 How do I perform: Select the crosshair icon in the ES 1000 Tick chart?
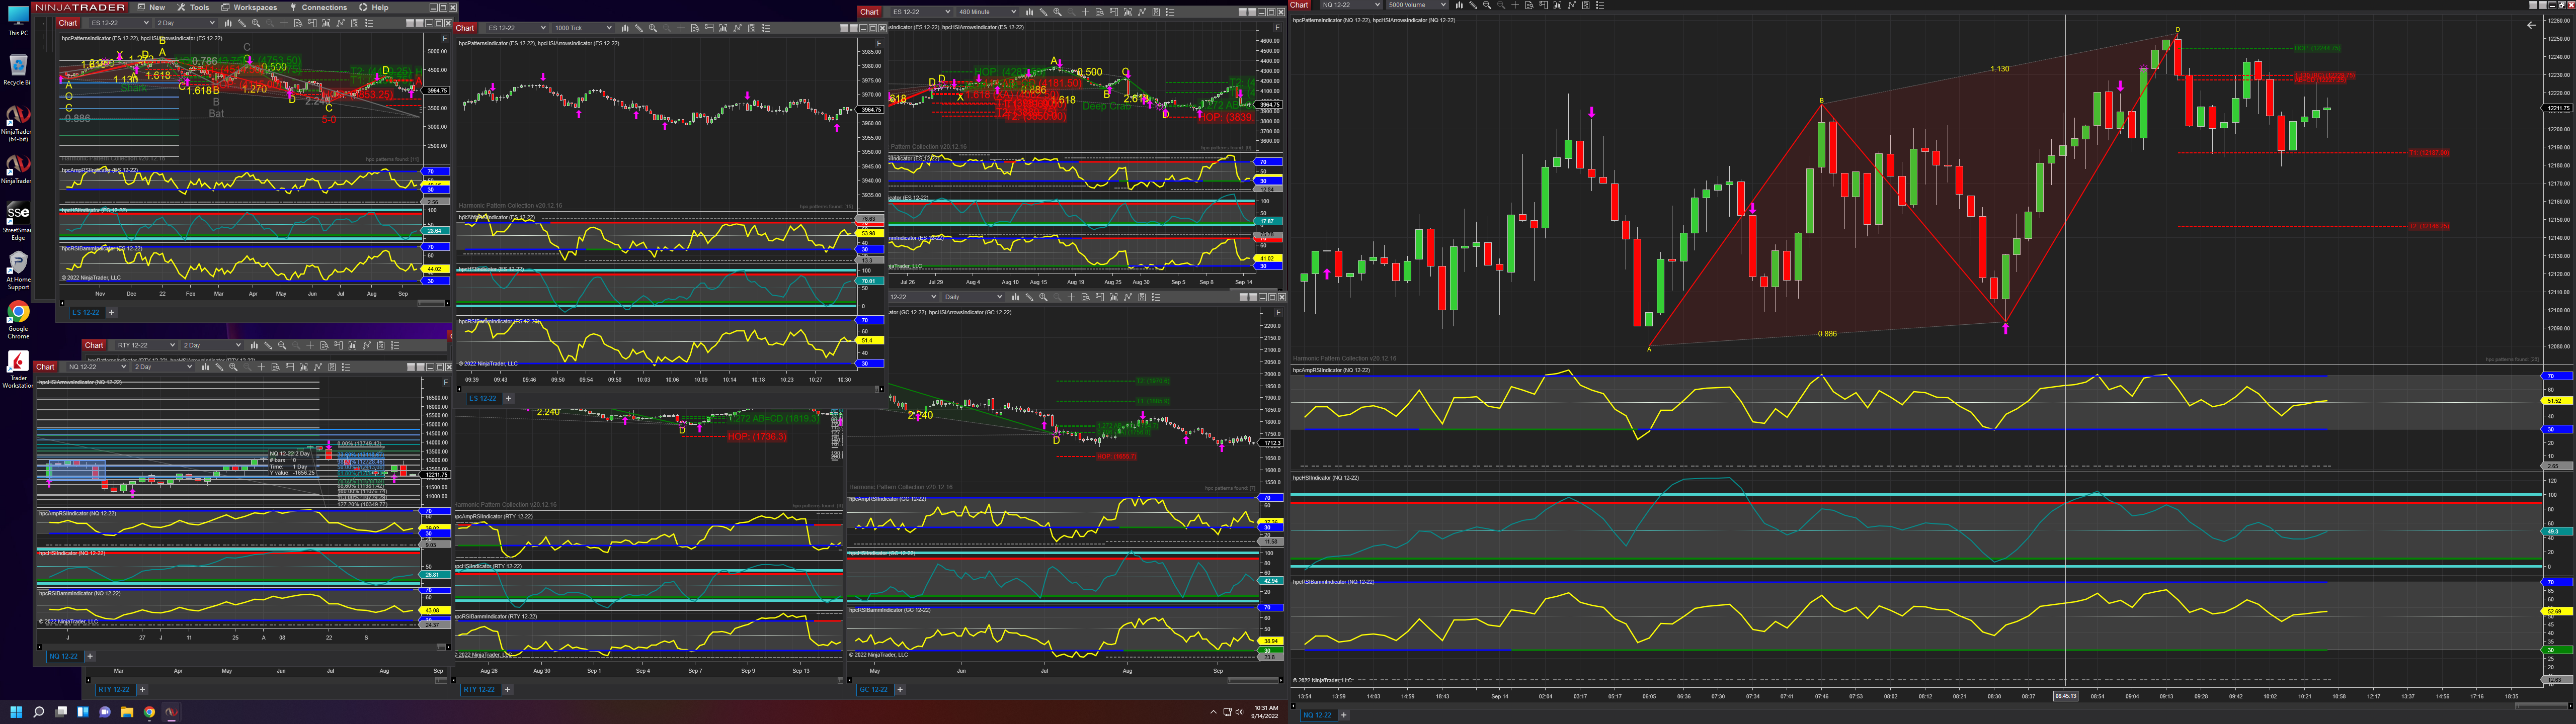681,28
